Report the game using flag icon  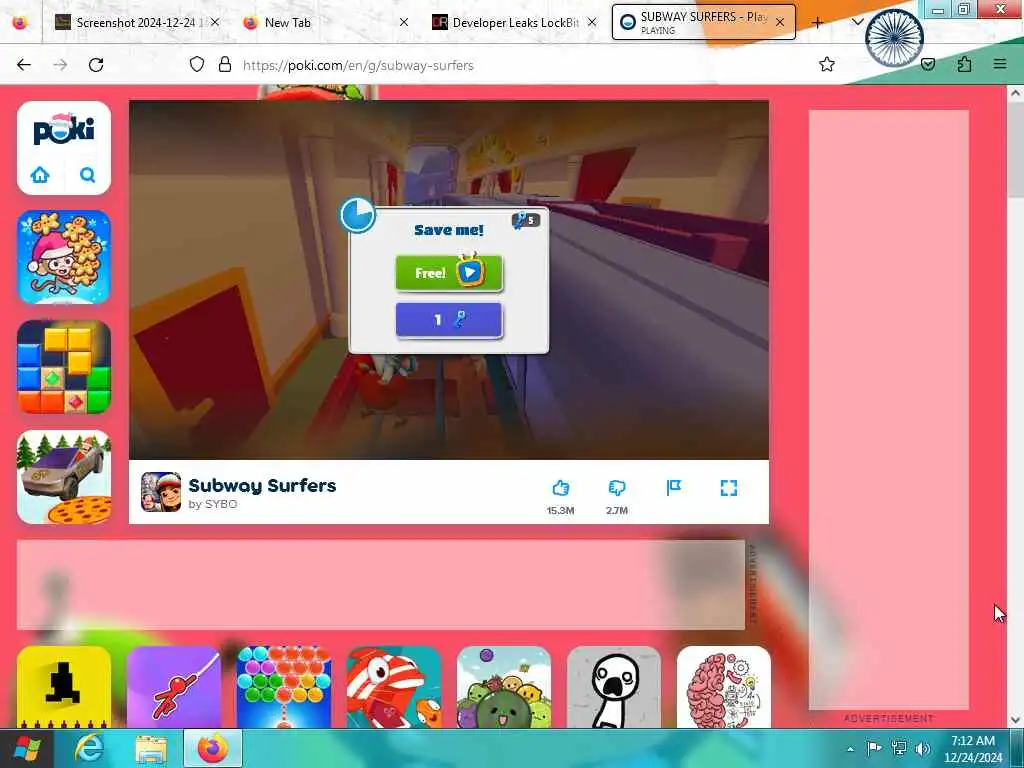point(673,488)
